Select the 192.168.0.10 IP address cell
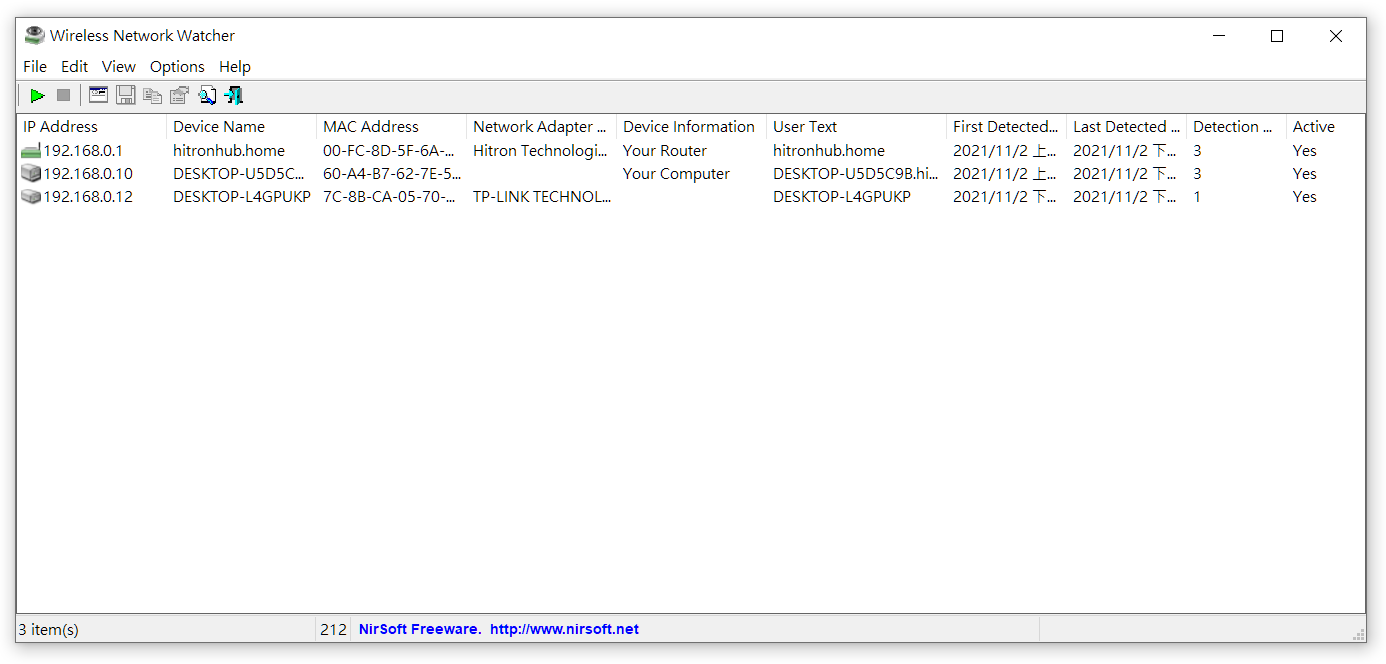This screenshot has width=1386, height=664. coord(88,174)
